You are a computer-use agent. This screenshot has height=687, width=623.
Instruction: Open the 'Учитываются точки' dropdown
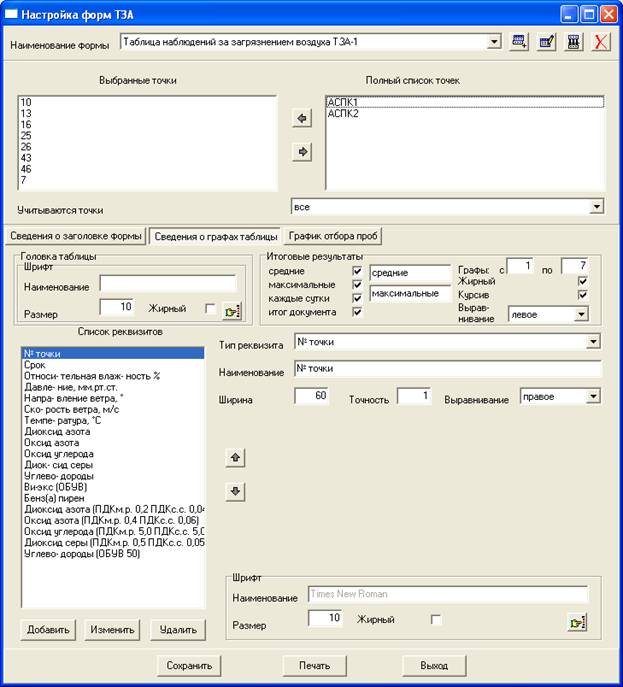point(597,206)
